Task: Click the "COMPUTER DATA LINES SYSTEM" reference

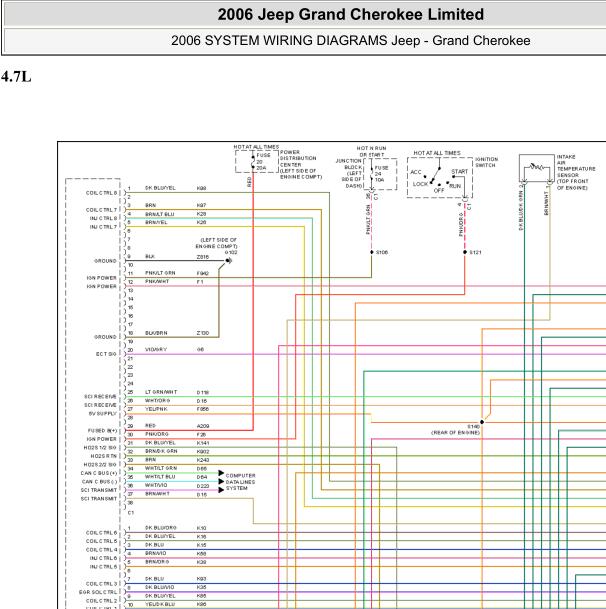Action: (x=240, y=482)
